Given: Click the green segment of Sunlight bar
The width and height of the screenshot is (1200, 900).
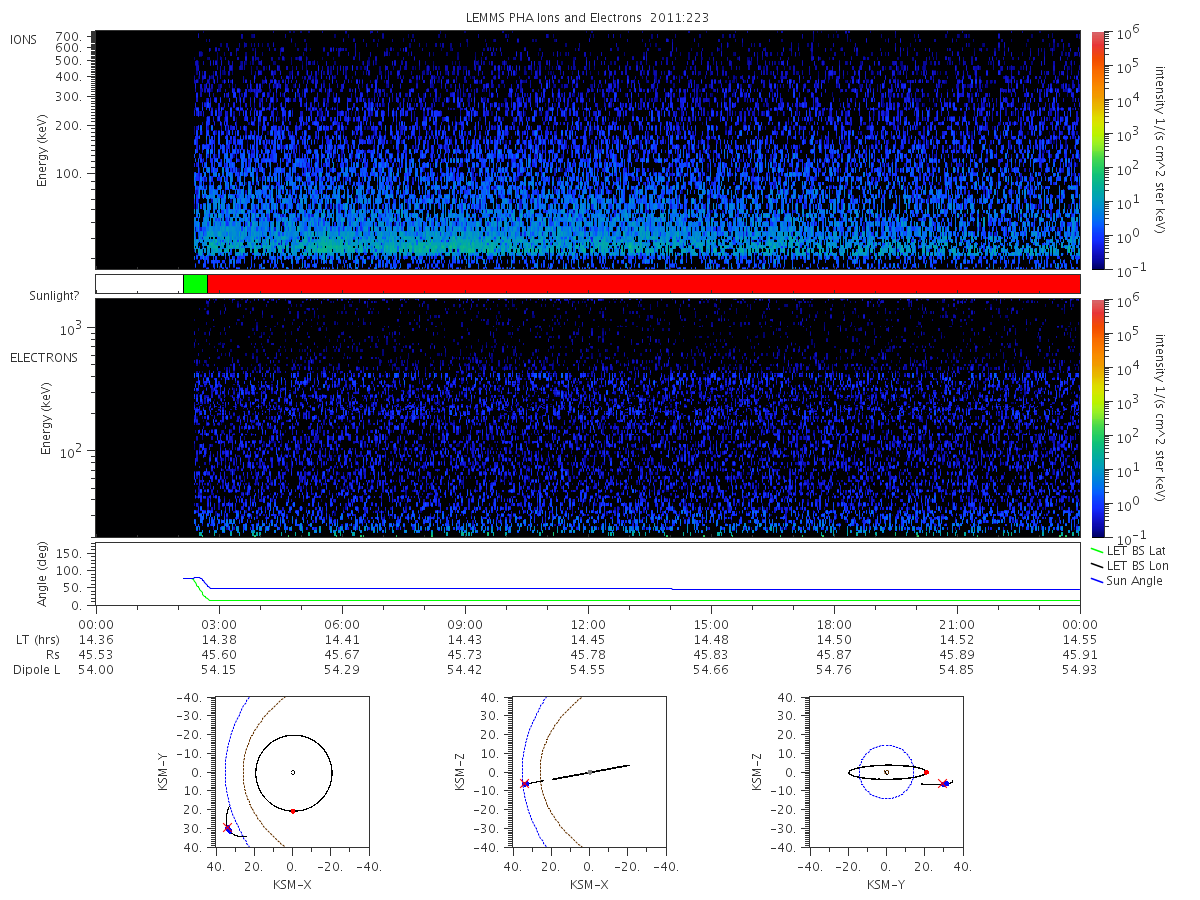Looking at the screenshot, I should point(195,284).
